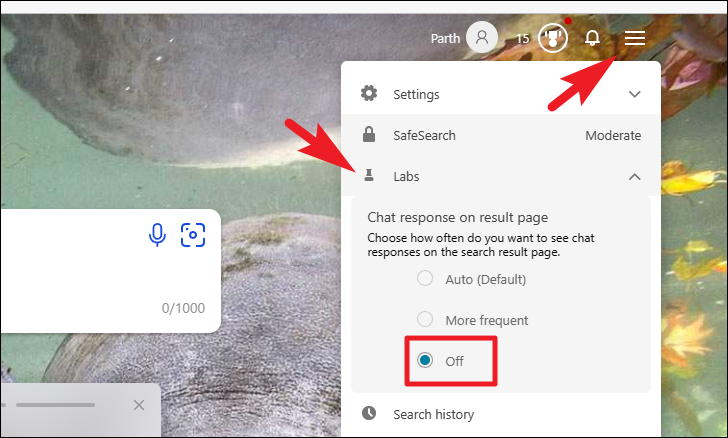Open the Settings menu entry
The image size is (728, 438).
coord(501,94)
